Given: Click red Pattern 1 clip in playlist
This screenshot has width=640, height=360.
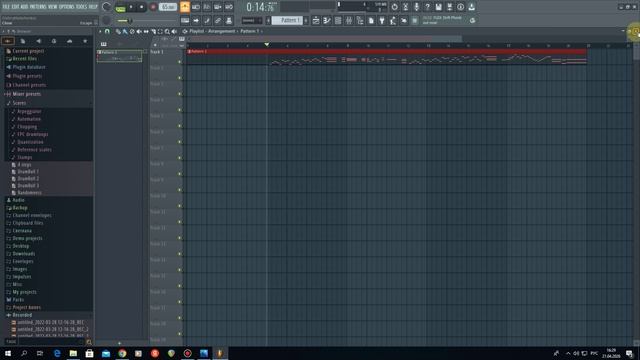Looking at the screenshot, I should tap(386, 52).
